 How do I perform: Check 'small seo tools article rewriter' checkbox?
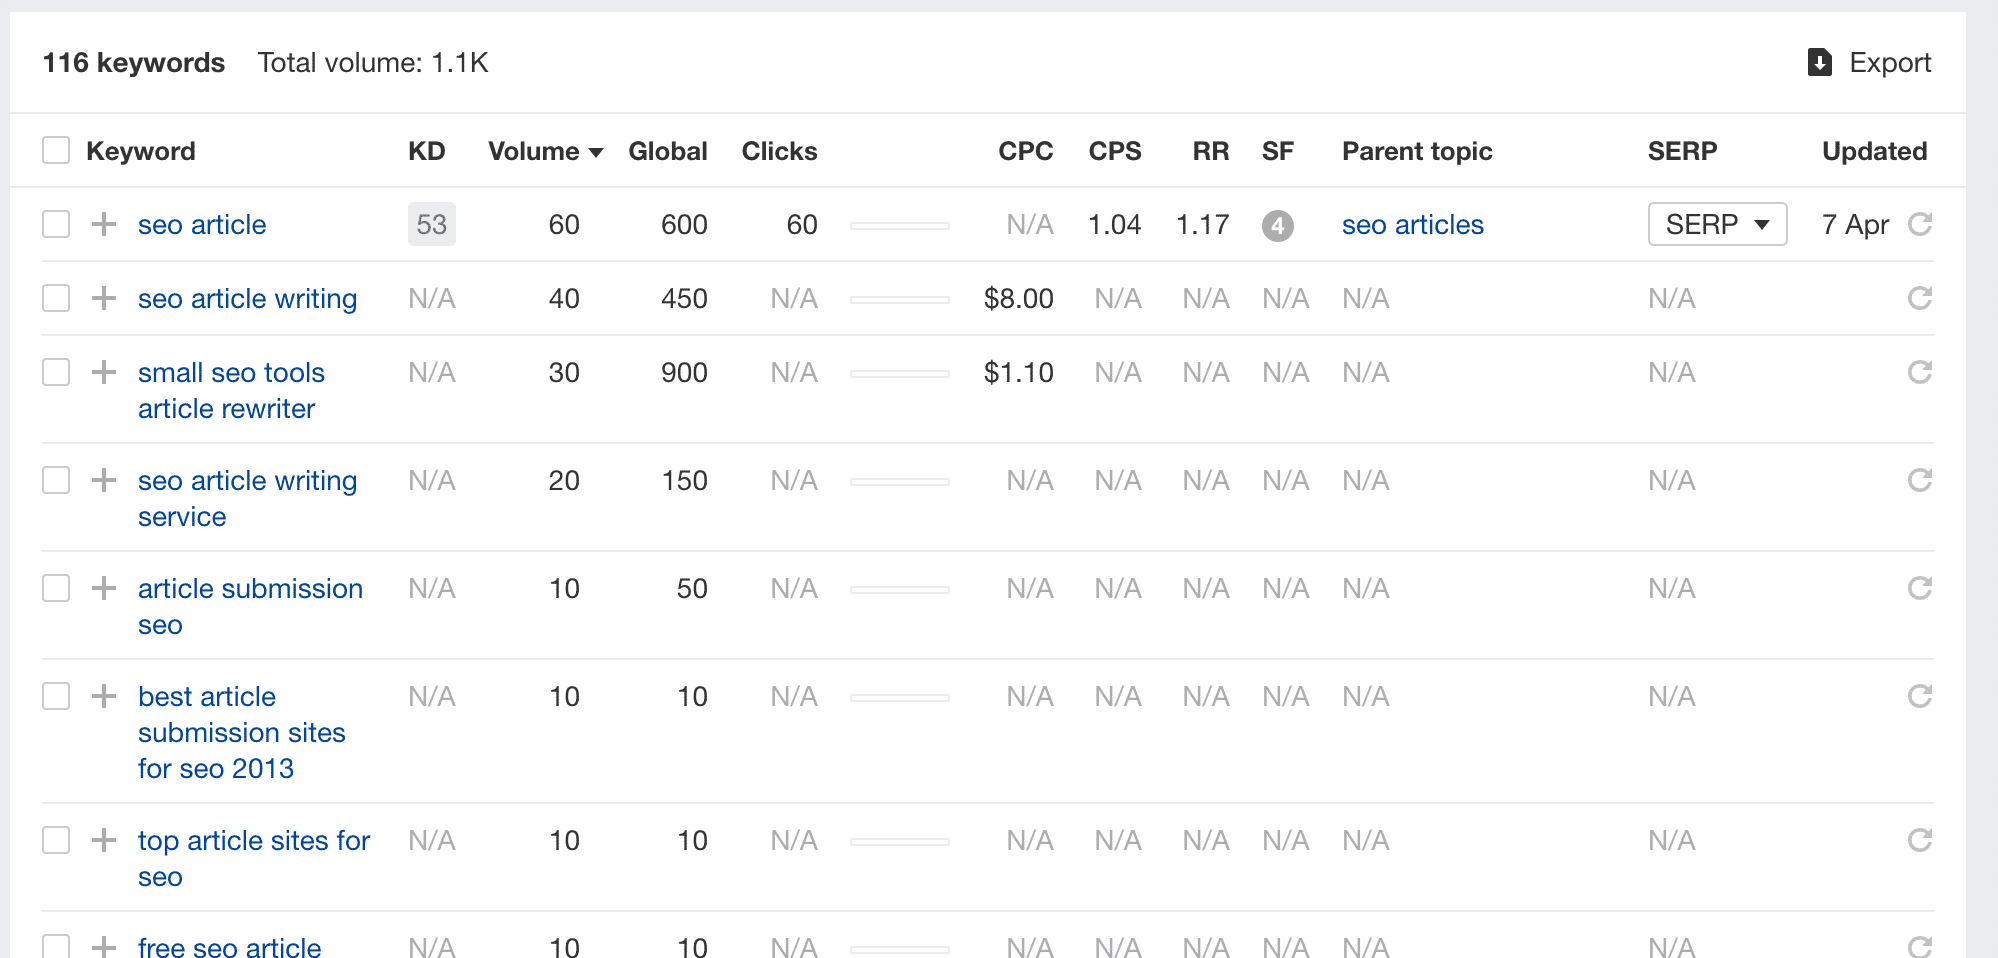56,372
